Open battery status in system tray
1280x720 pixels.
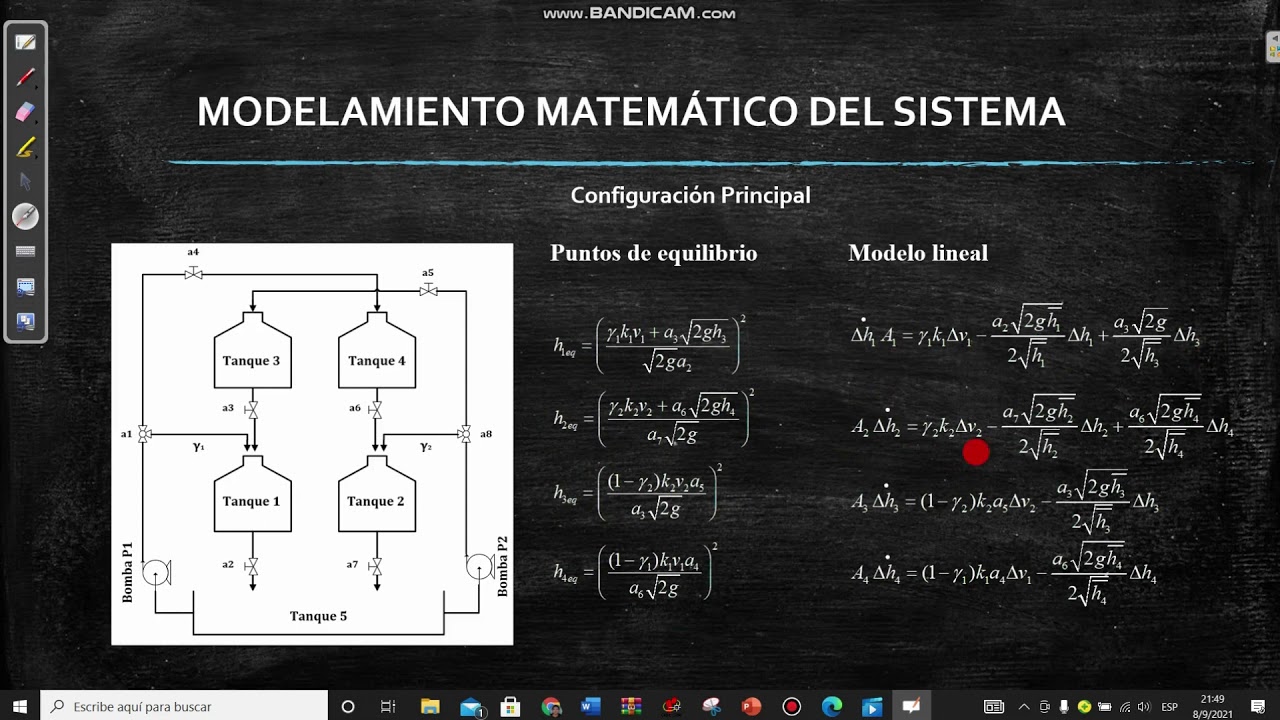pos(1104,707)
